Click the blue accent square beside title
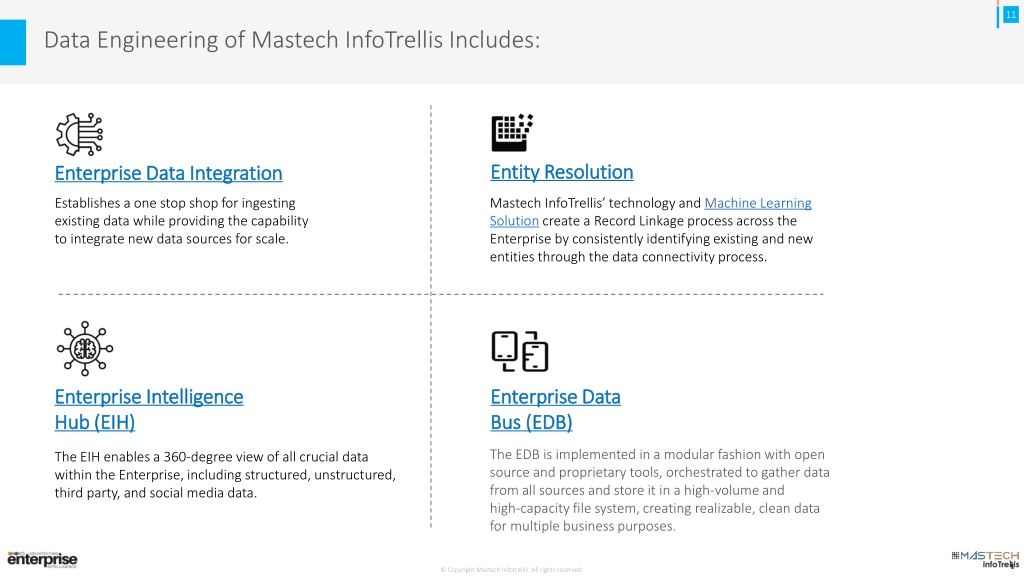The width and height of the screenshot is (1024, 576). point(13,42)
